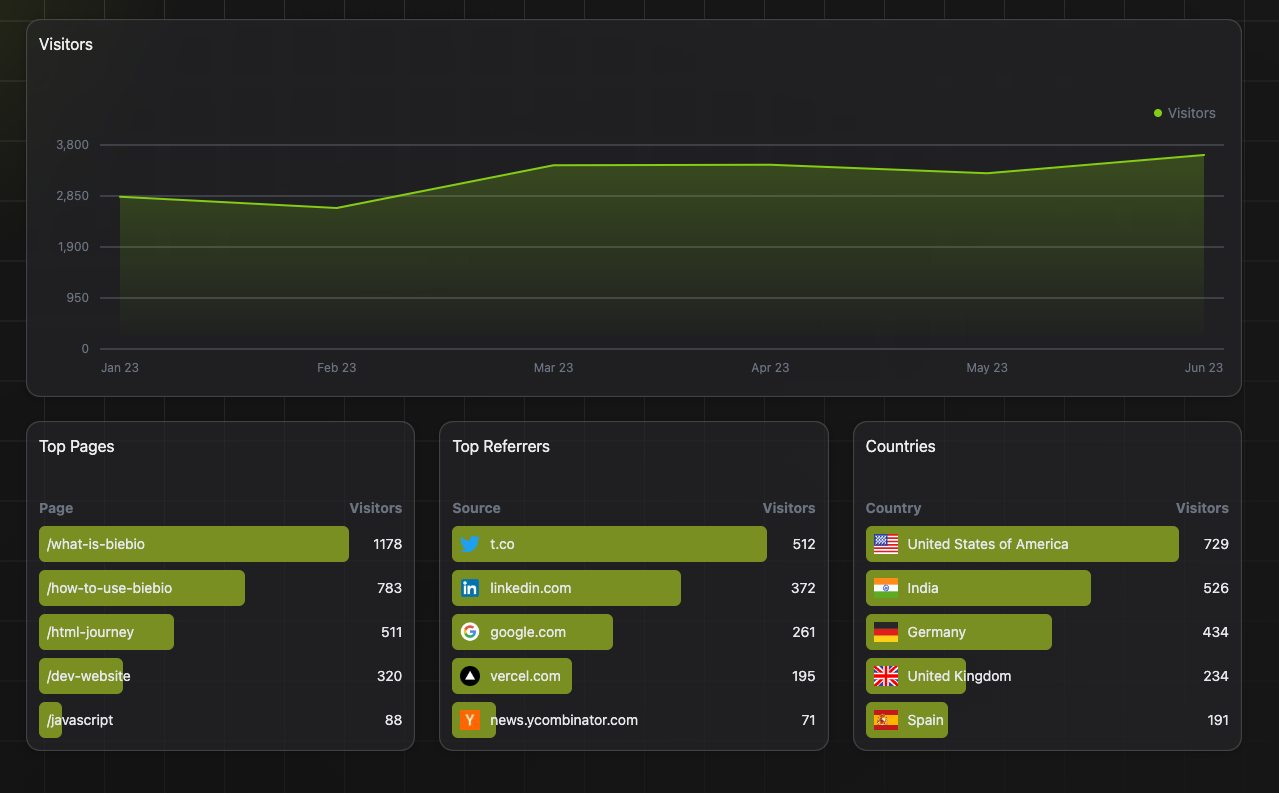Screen dimensions: 1279x793
Task: Click the Twitter bird icon for t.co
Action: [x=470, y=544]
